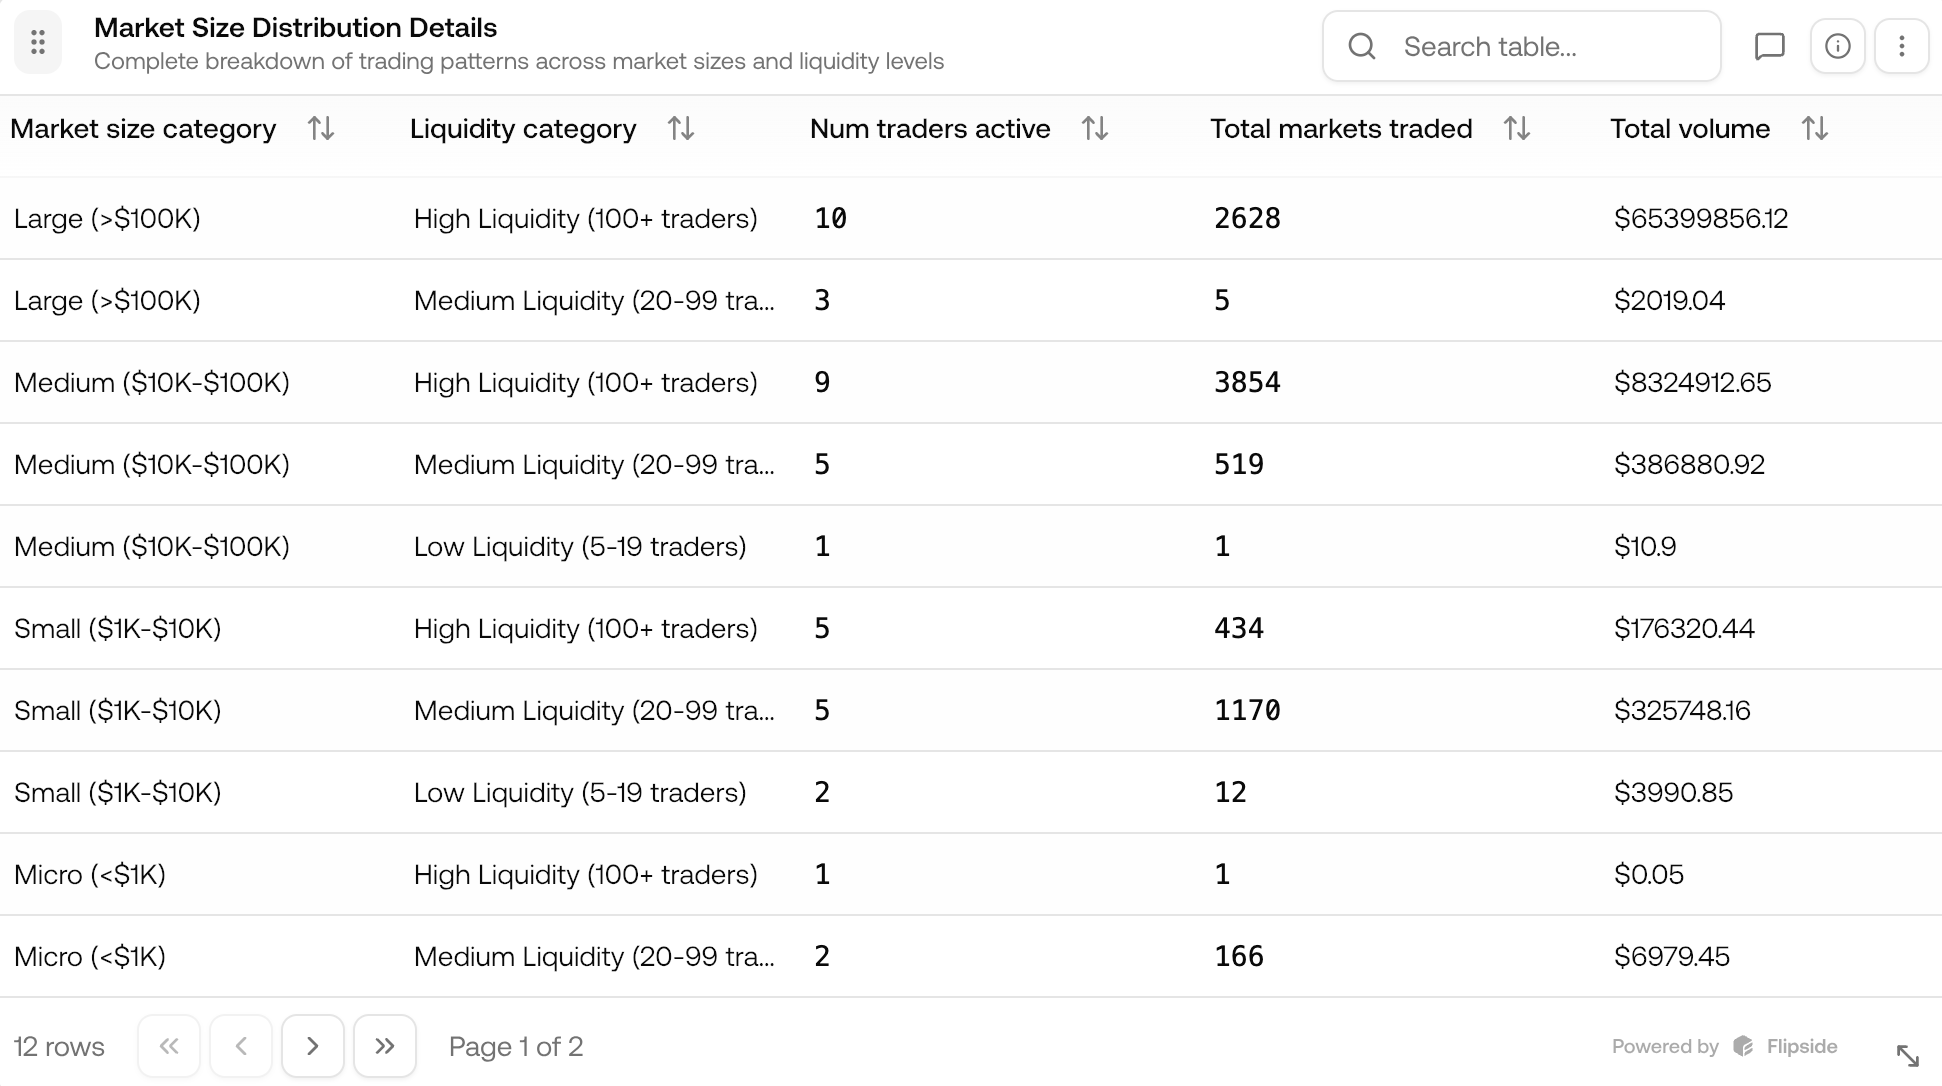Image resolution: width=1942 pixels, height=1086 pixels.
Task: Select the Market Size Distribution Details title
Action: coord(295,28)
